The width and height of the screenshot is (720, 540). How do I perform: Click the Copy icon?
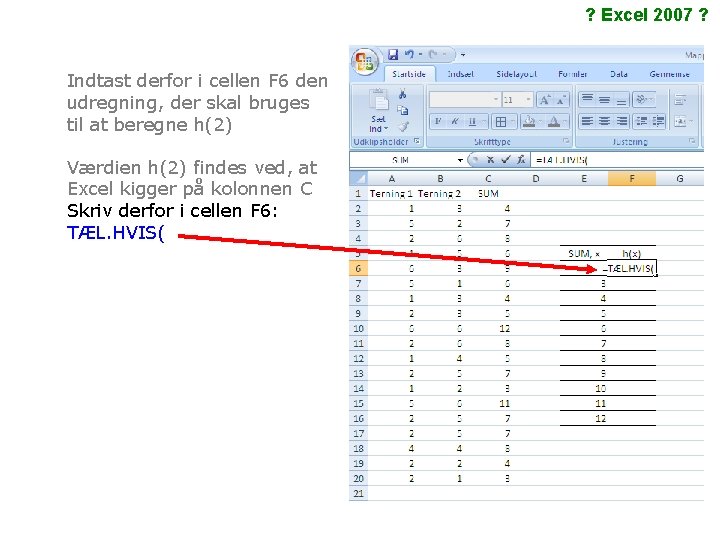403,110
